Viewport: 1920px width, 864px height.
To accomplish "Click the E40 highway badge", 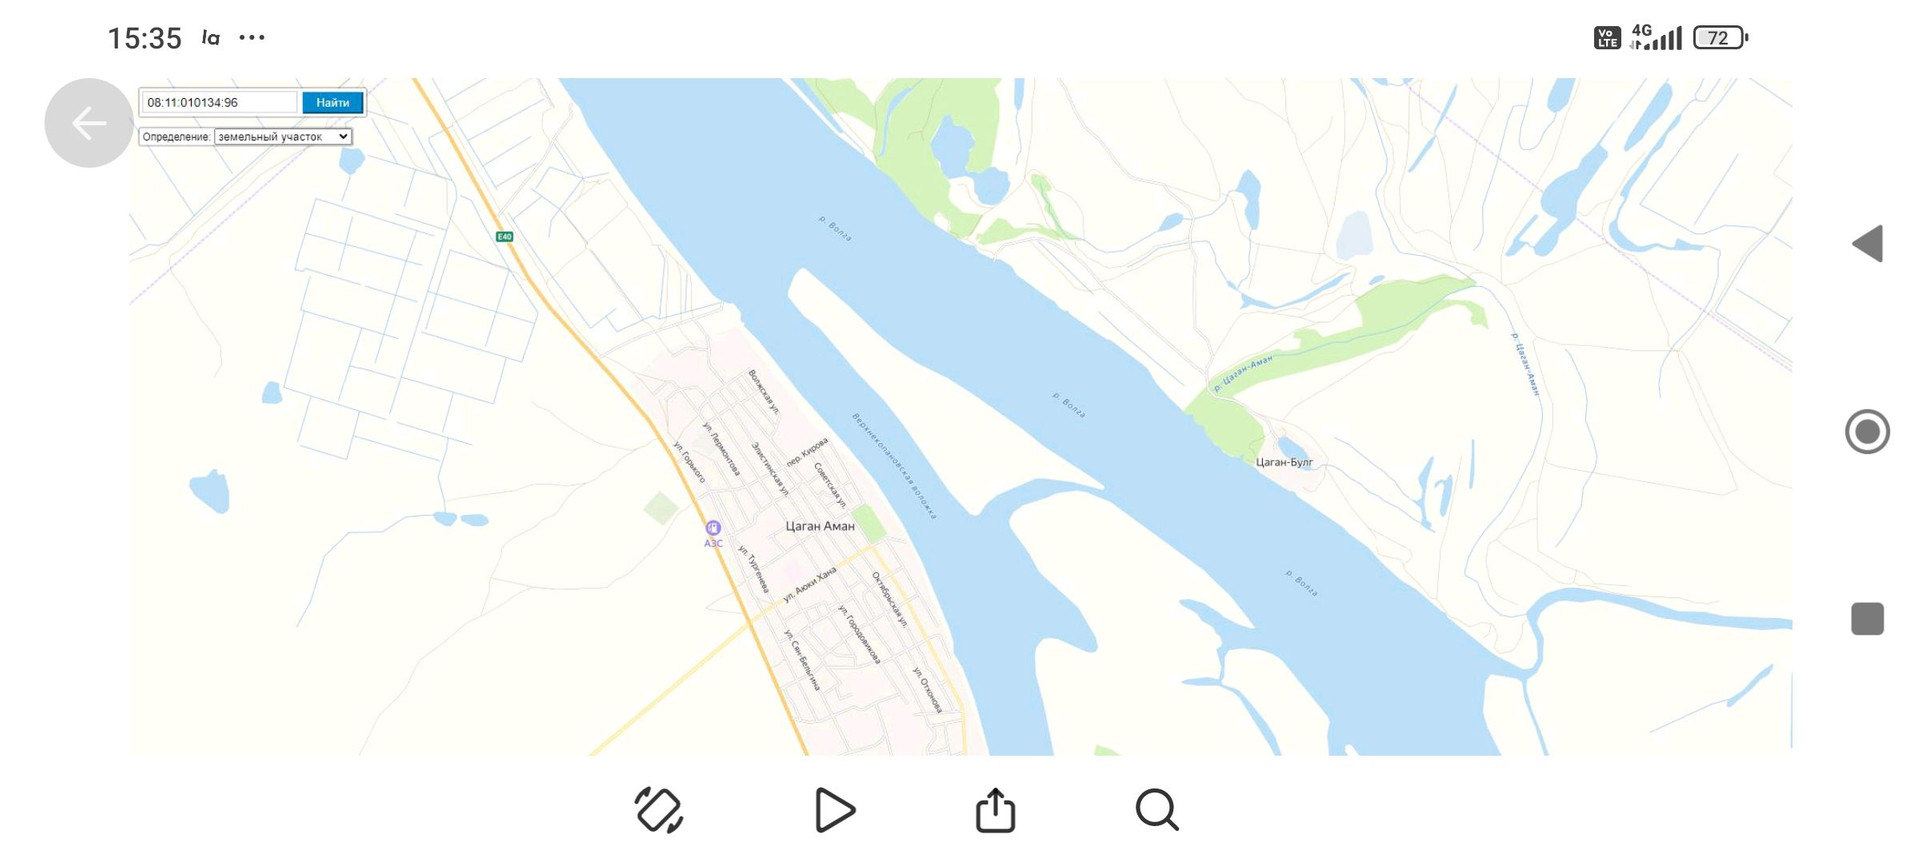I will click(x=505, y=237).
